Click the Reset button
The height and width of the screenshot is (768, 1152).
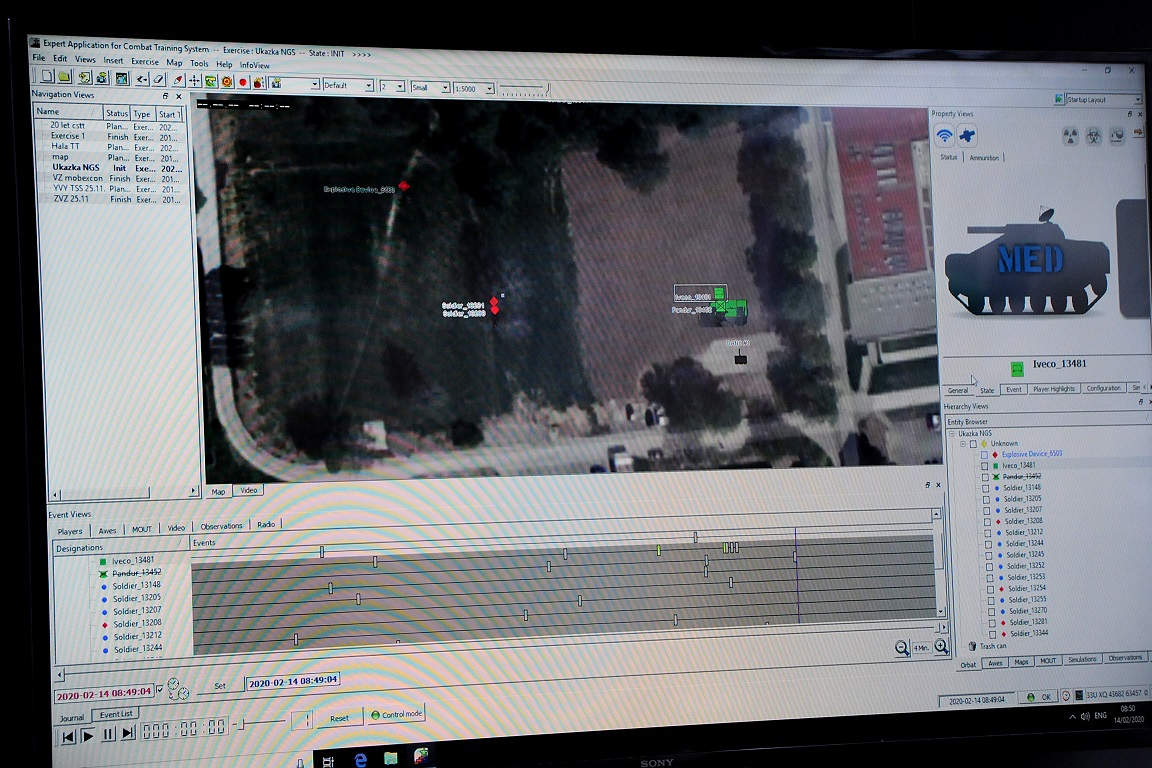point(339,718)
